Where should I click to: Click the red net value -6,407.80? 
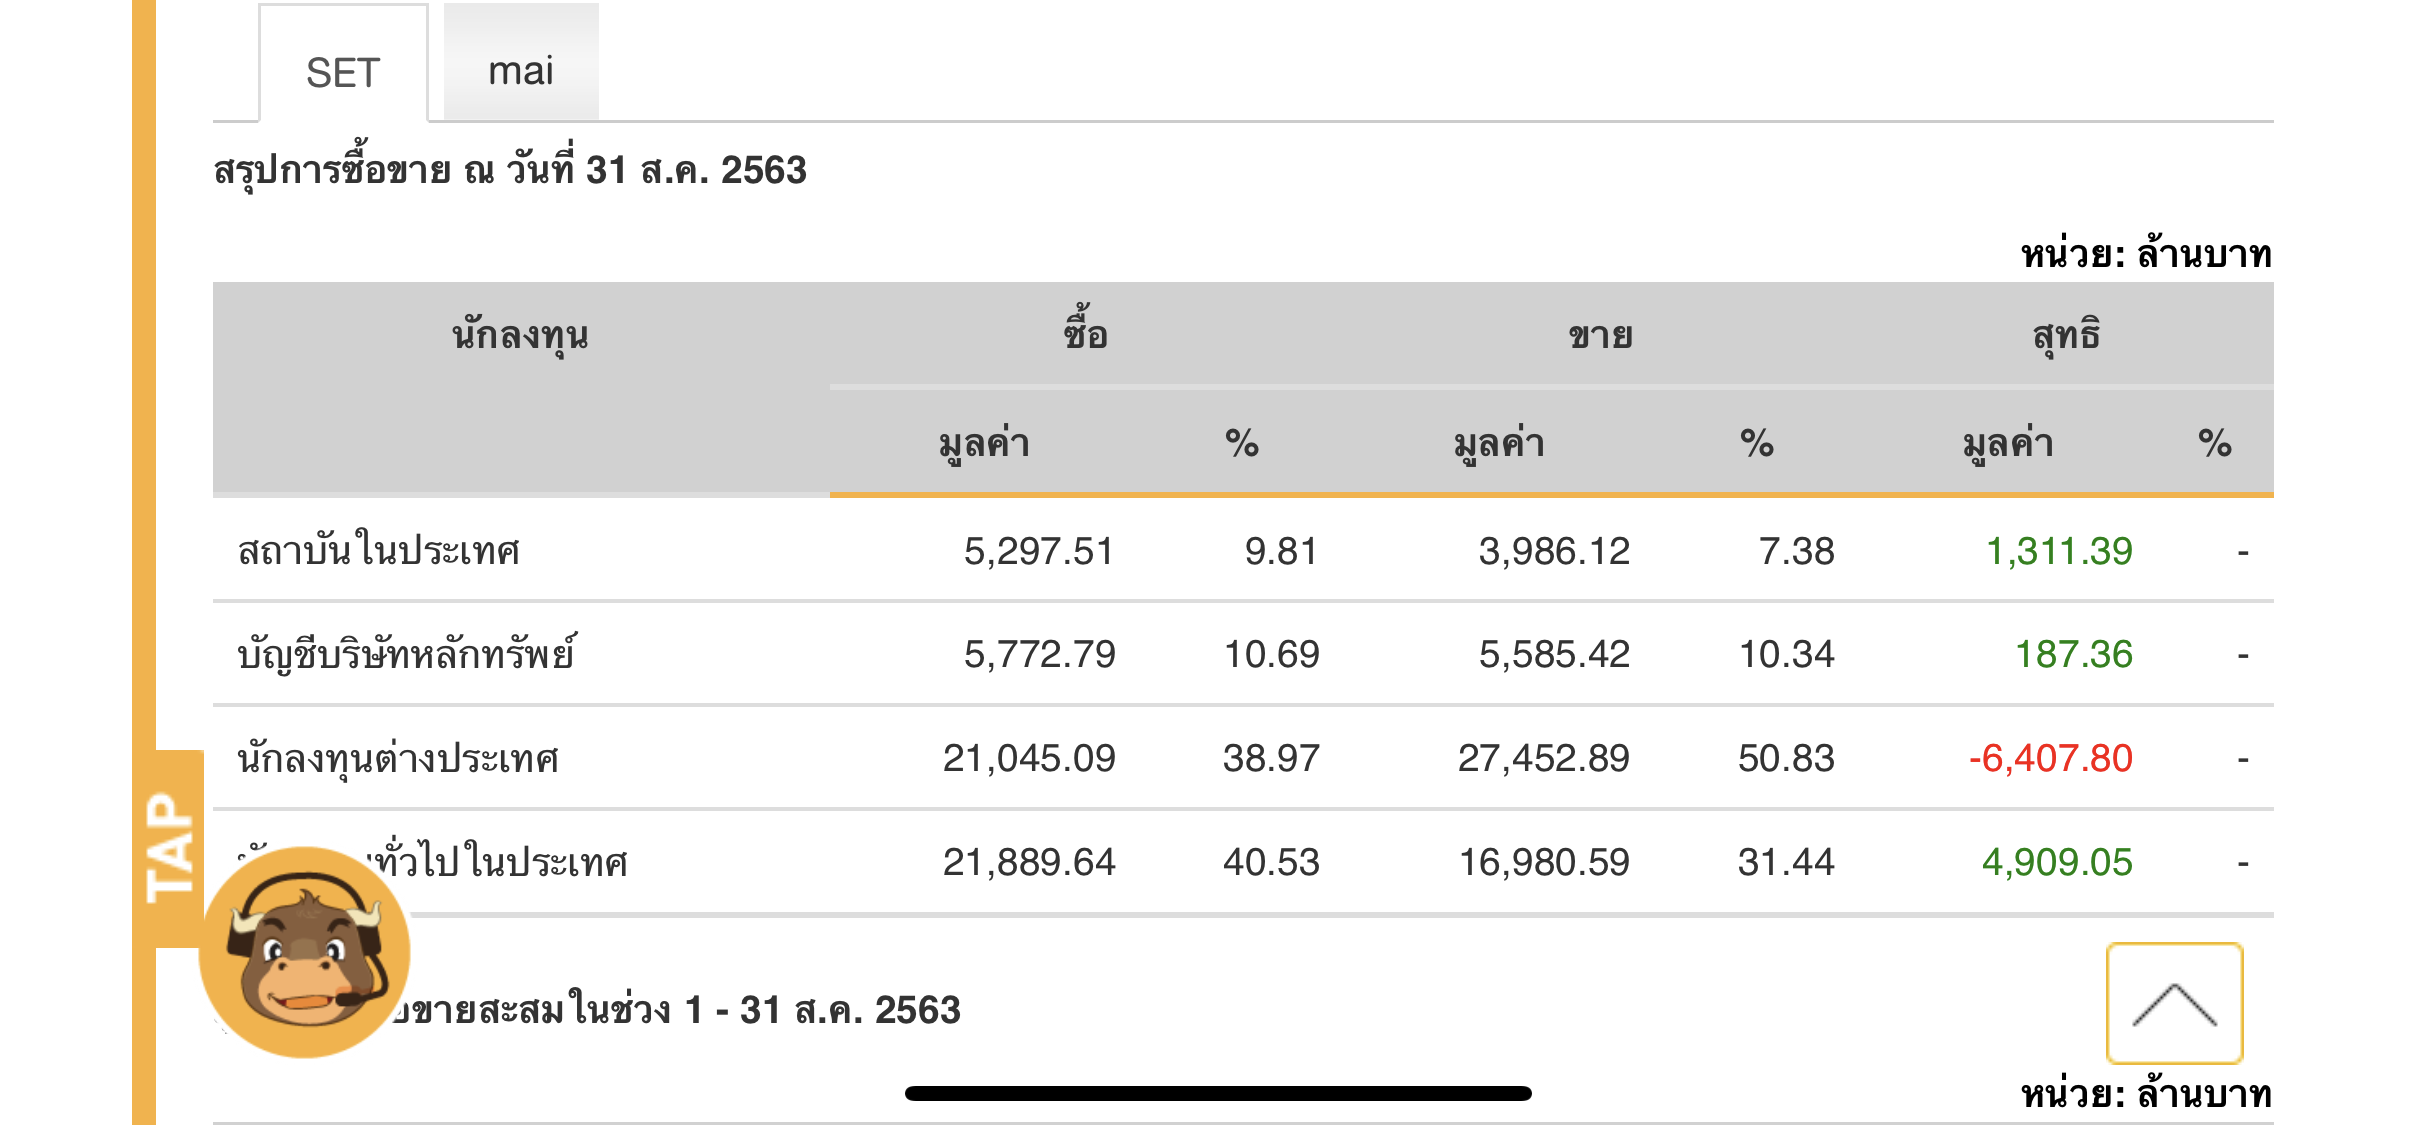[2050, 758]
